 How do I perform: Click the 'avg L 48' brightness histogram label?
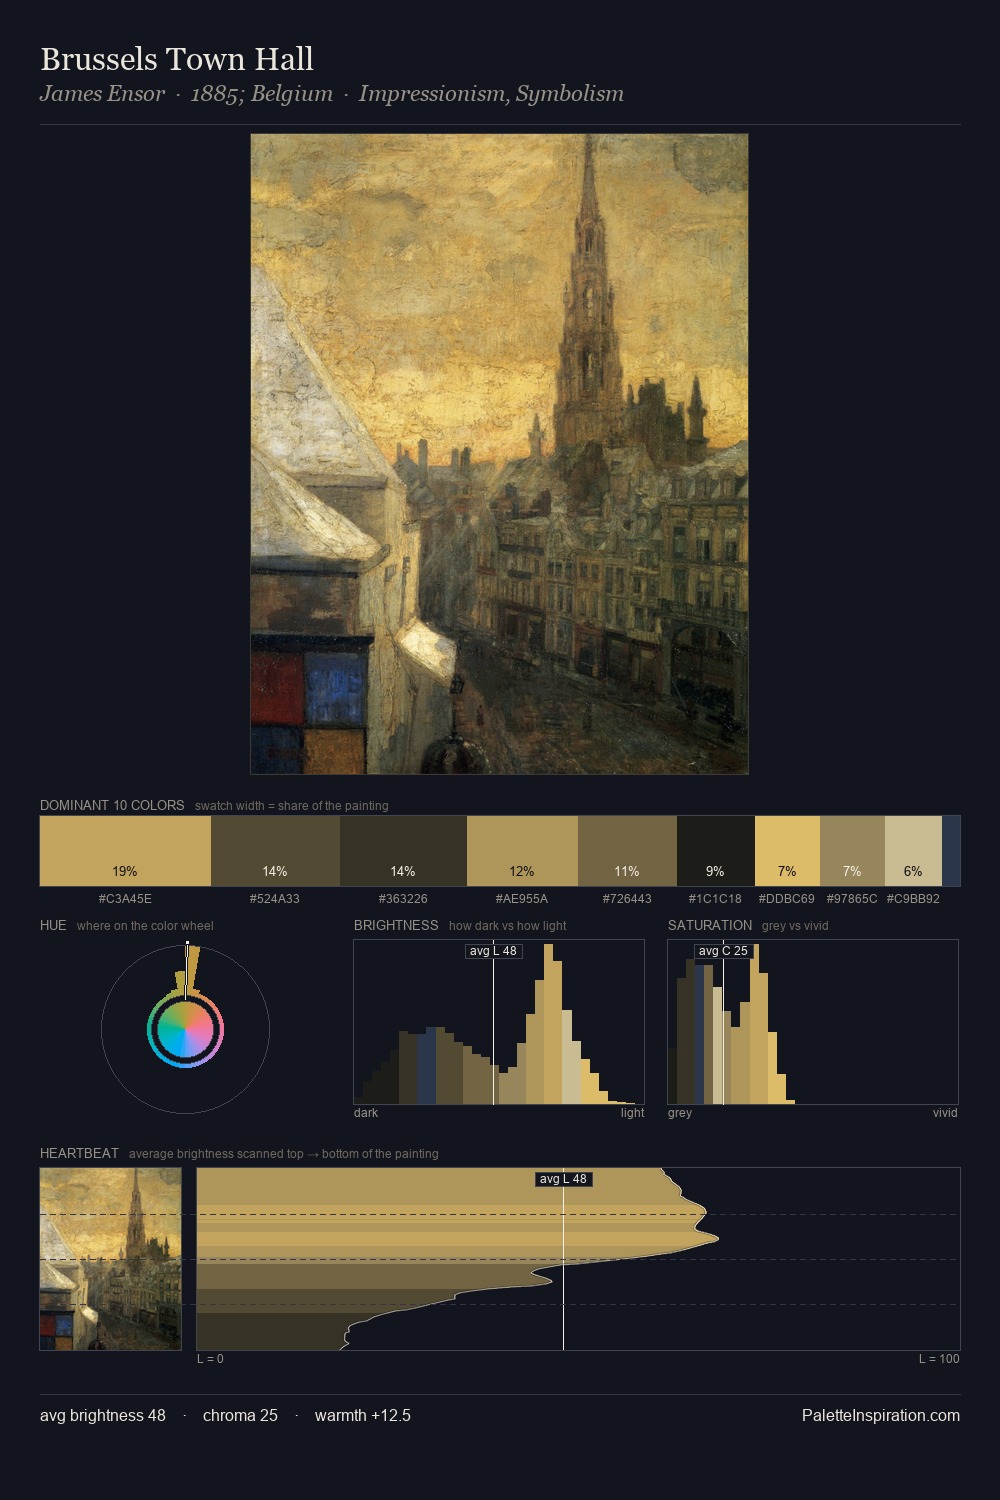click(x=493, y=951)
